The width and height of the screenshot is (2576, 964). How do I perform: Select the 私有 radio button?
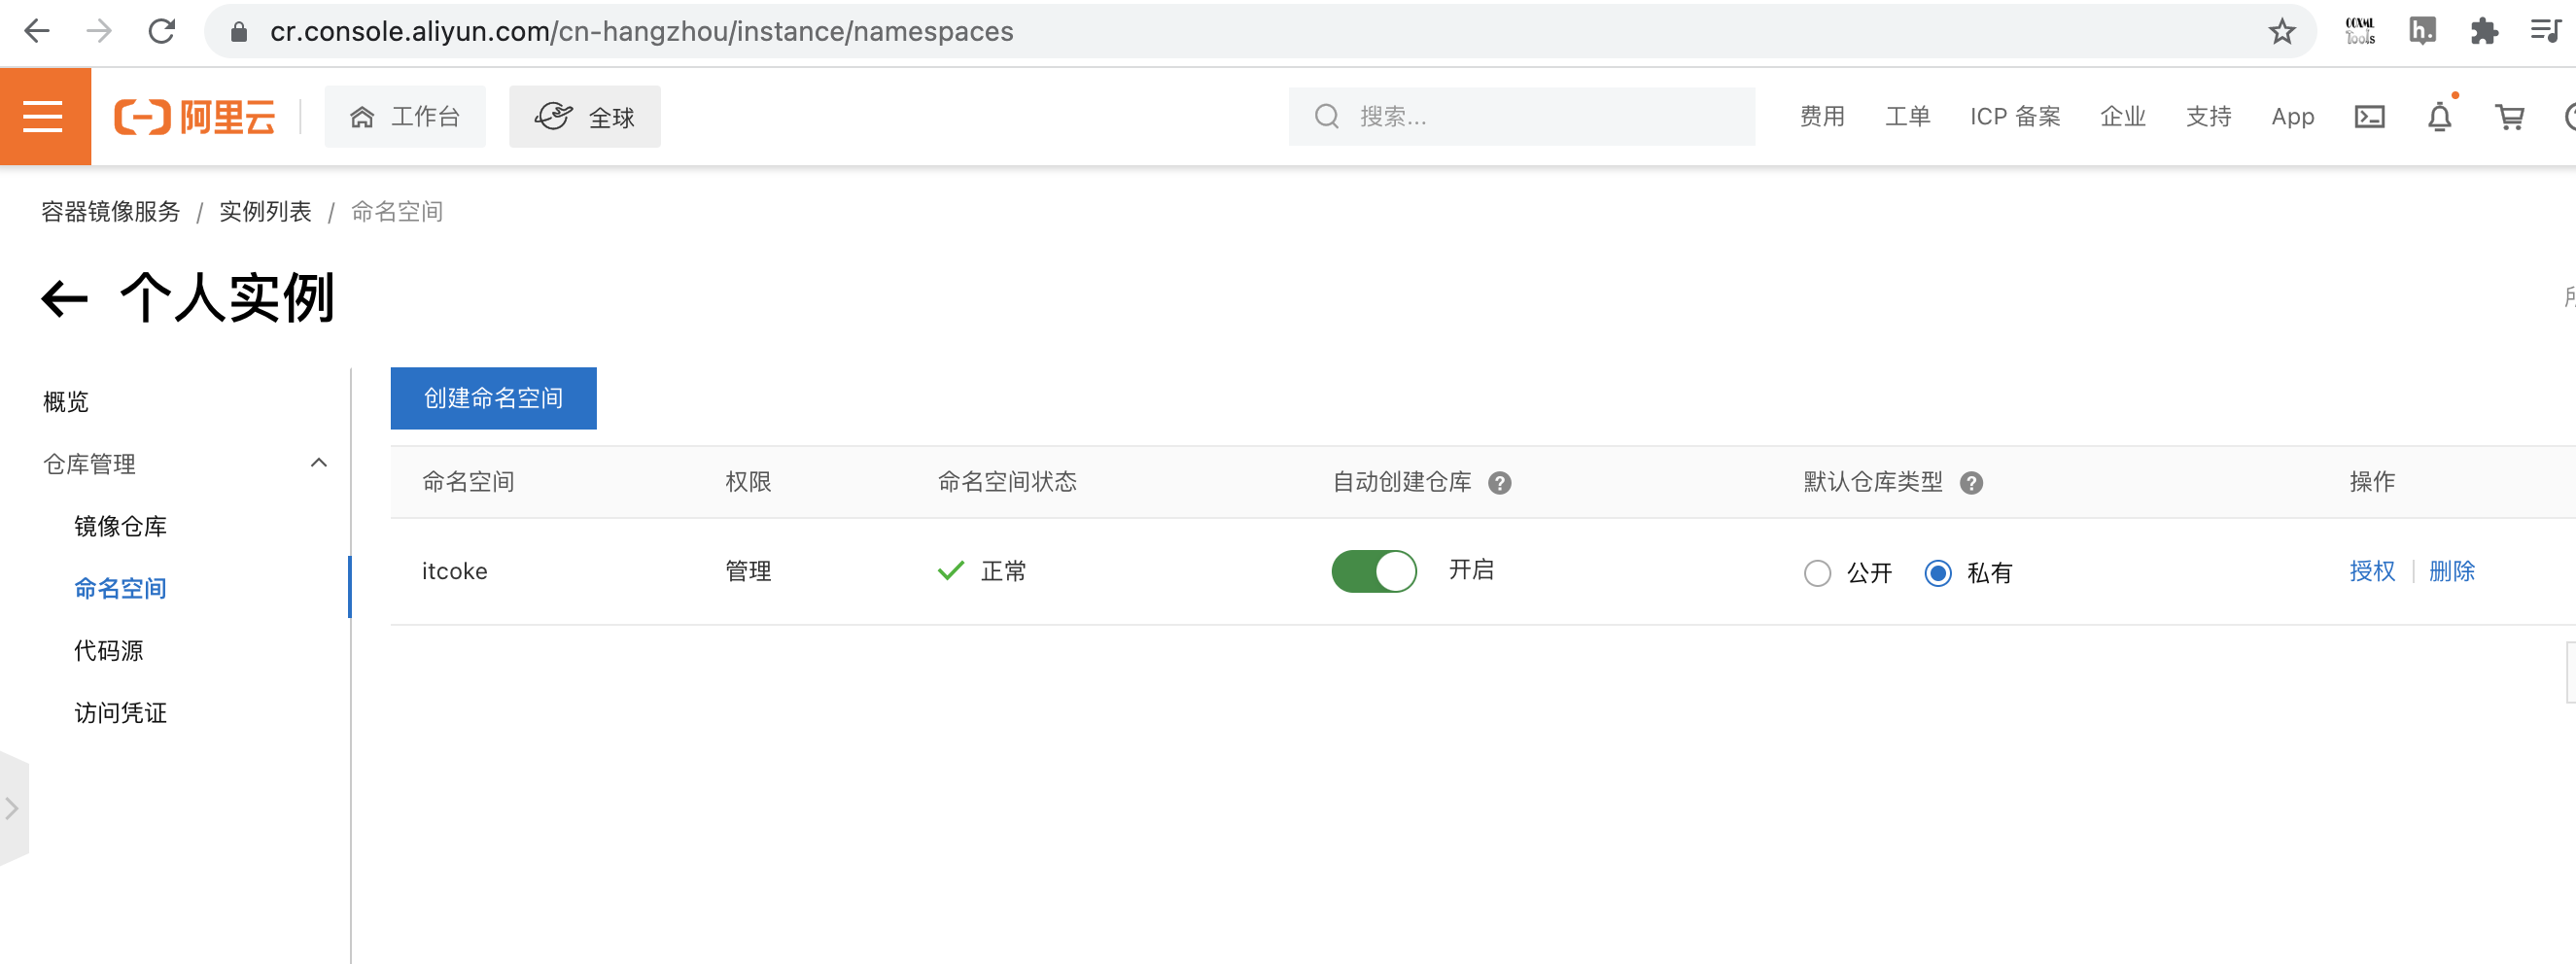coord(1937,573)
